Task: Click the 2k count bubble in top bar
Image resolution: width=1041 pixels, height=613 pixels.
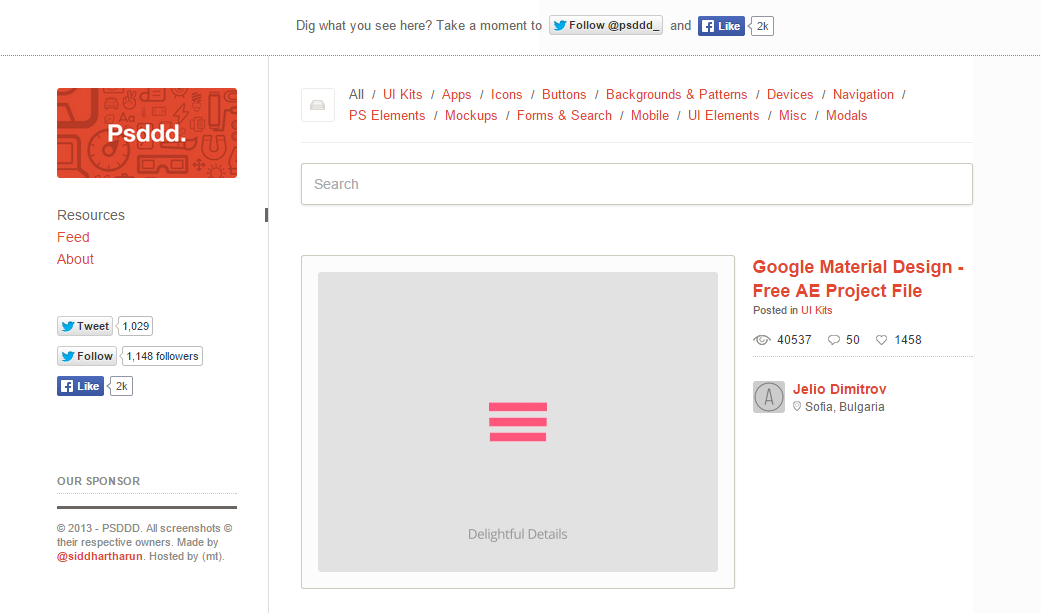Action: (x=762, y=26)
